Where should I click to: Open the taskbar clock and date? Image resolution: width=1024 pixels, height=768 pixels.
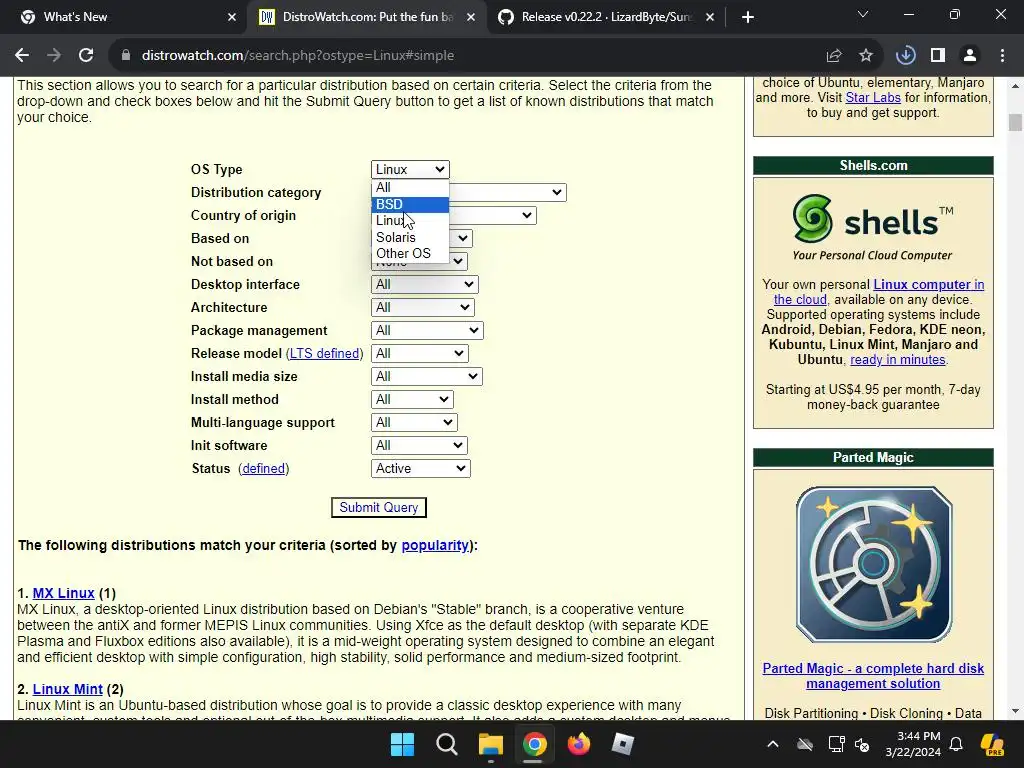pyautogui.click(x=913, y=744)
